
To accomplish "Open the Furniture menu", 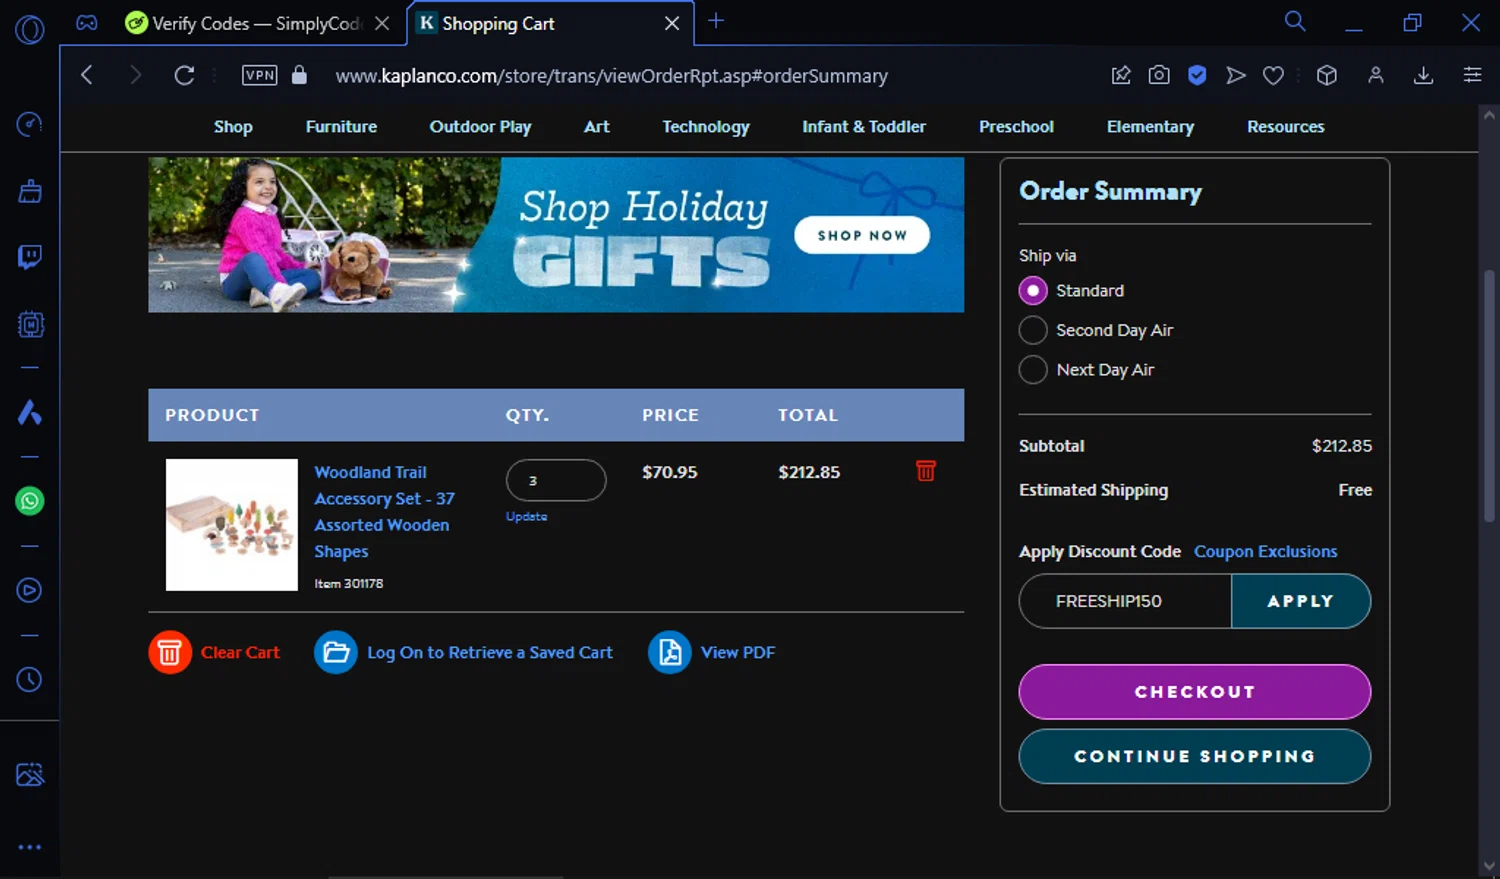I will tap(341, 127).
